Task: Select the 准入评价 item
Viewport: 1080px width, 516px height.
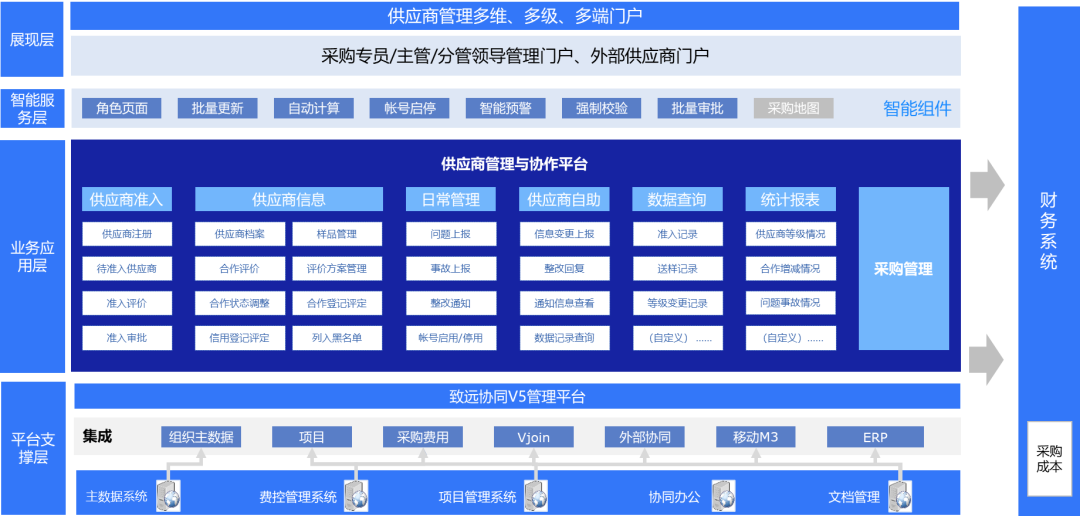Action: [127, 303]
